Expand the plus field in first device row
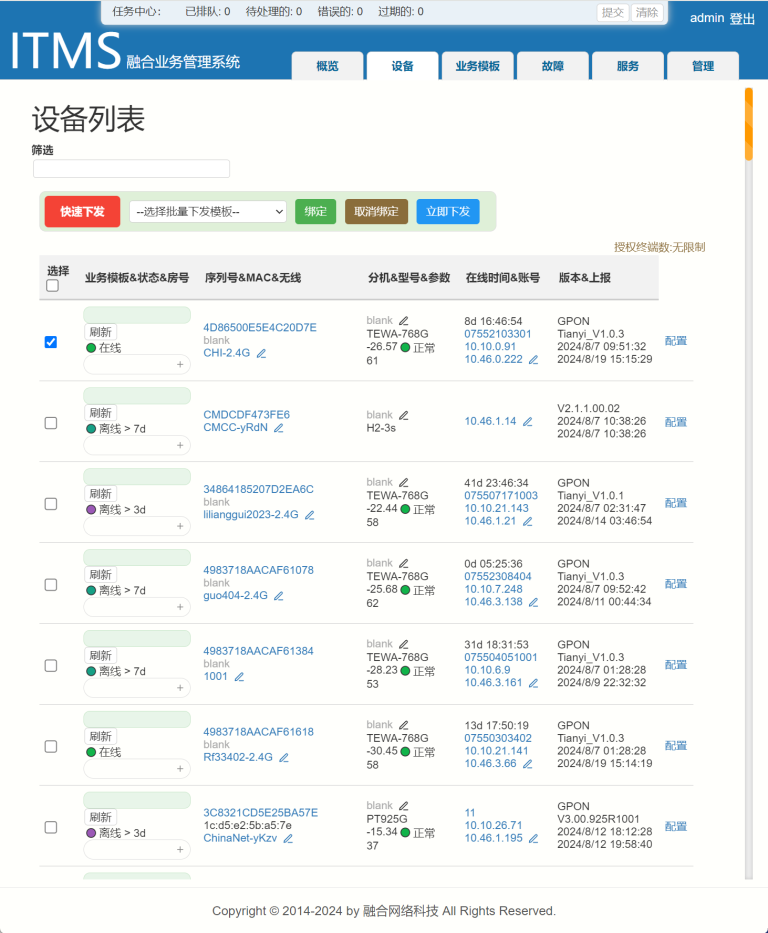 pyautogui.click(x=180, y=365)
